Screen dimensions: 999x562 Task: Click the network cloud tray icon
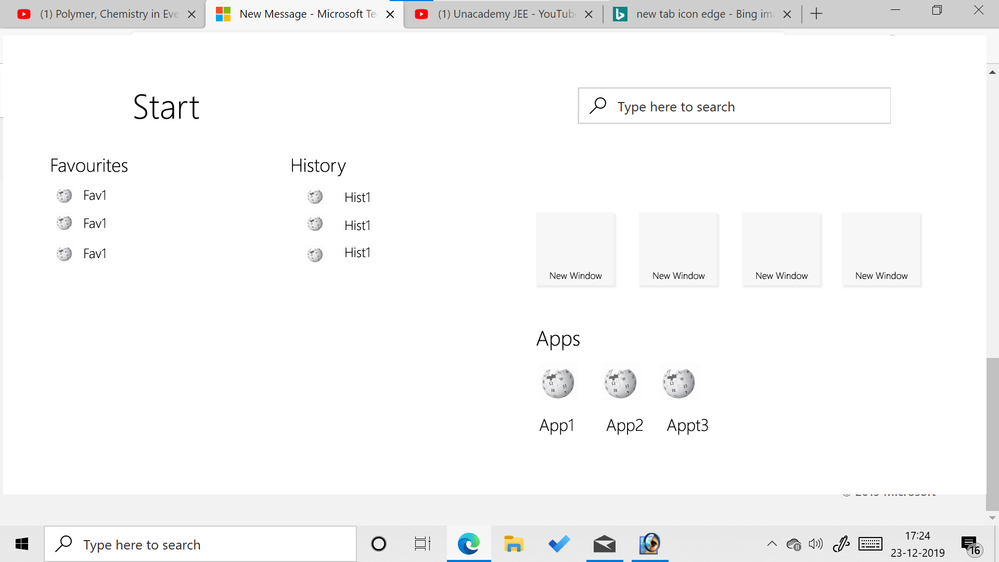pos(793,544)
